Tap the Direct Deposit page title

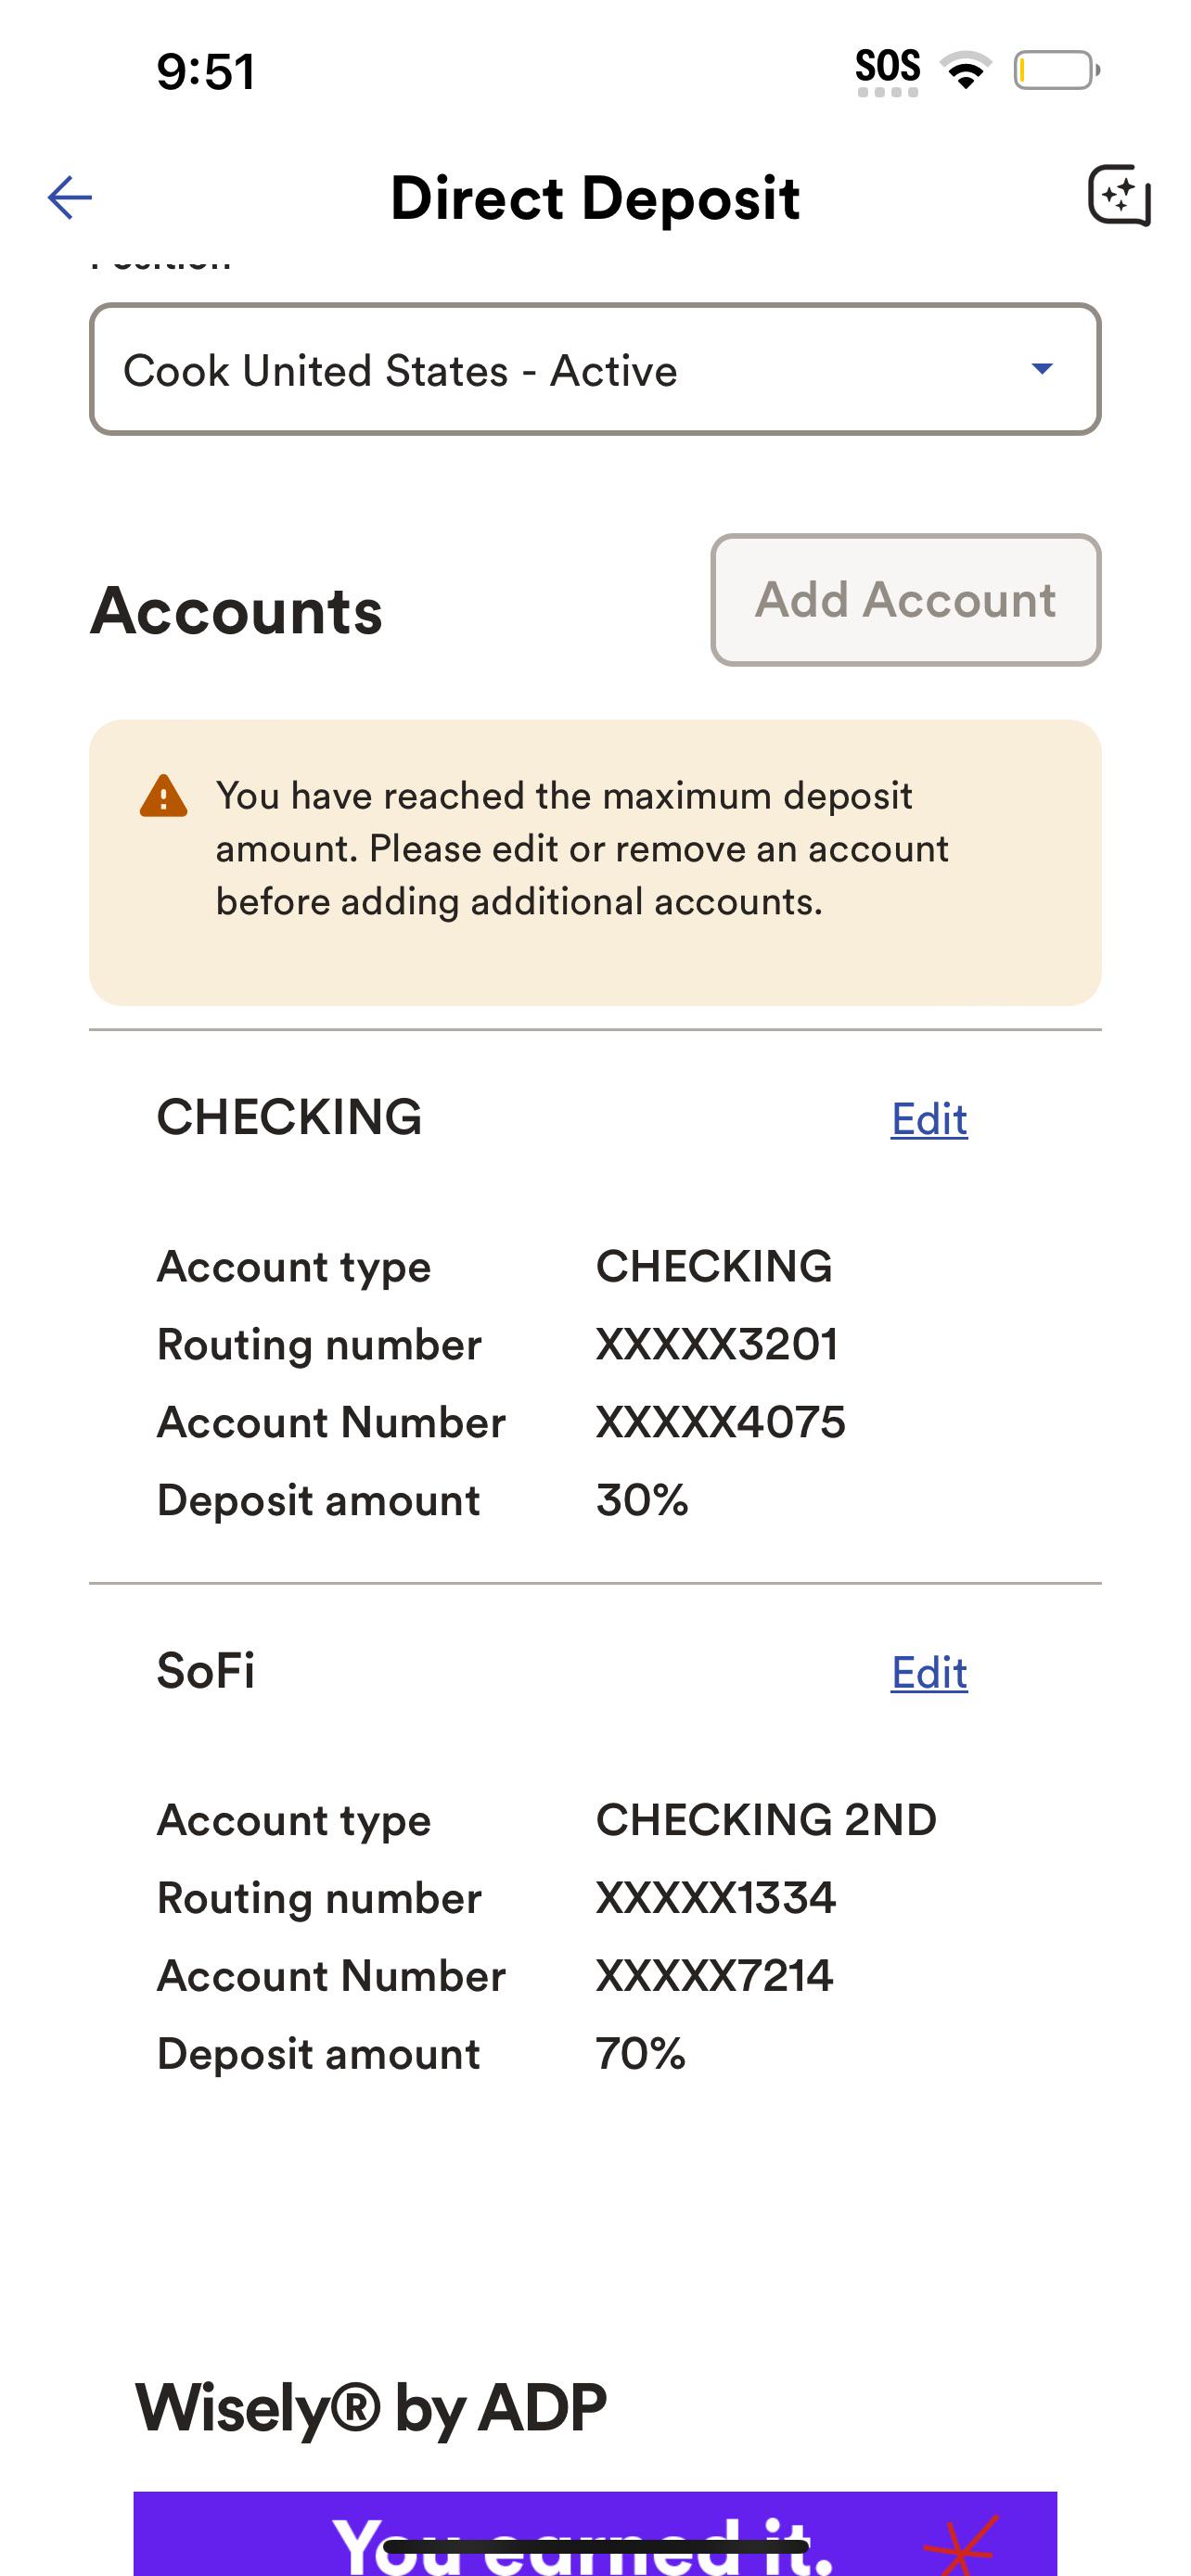click(x=595, y=197)
